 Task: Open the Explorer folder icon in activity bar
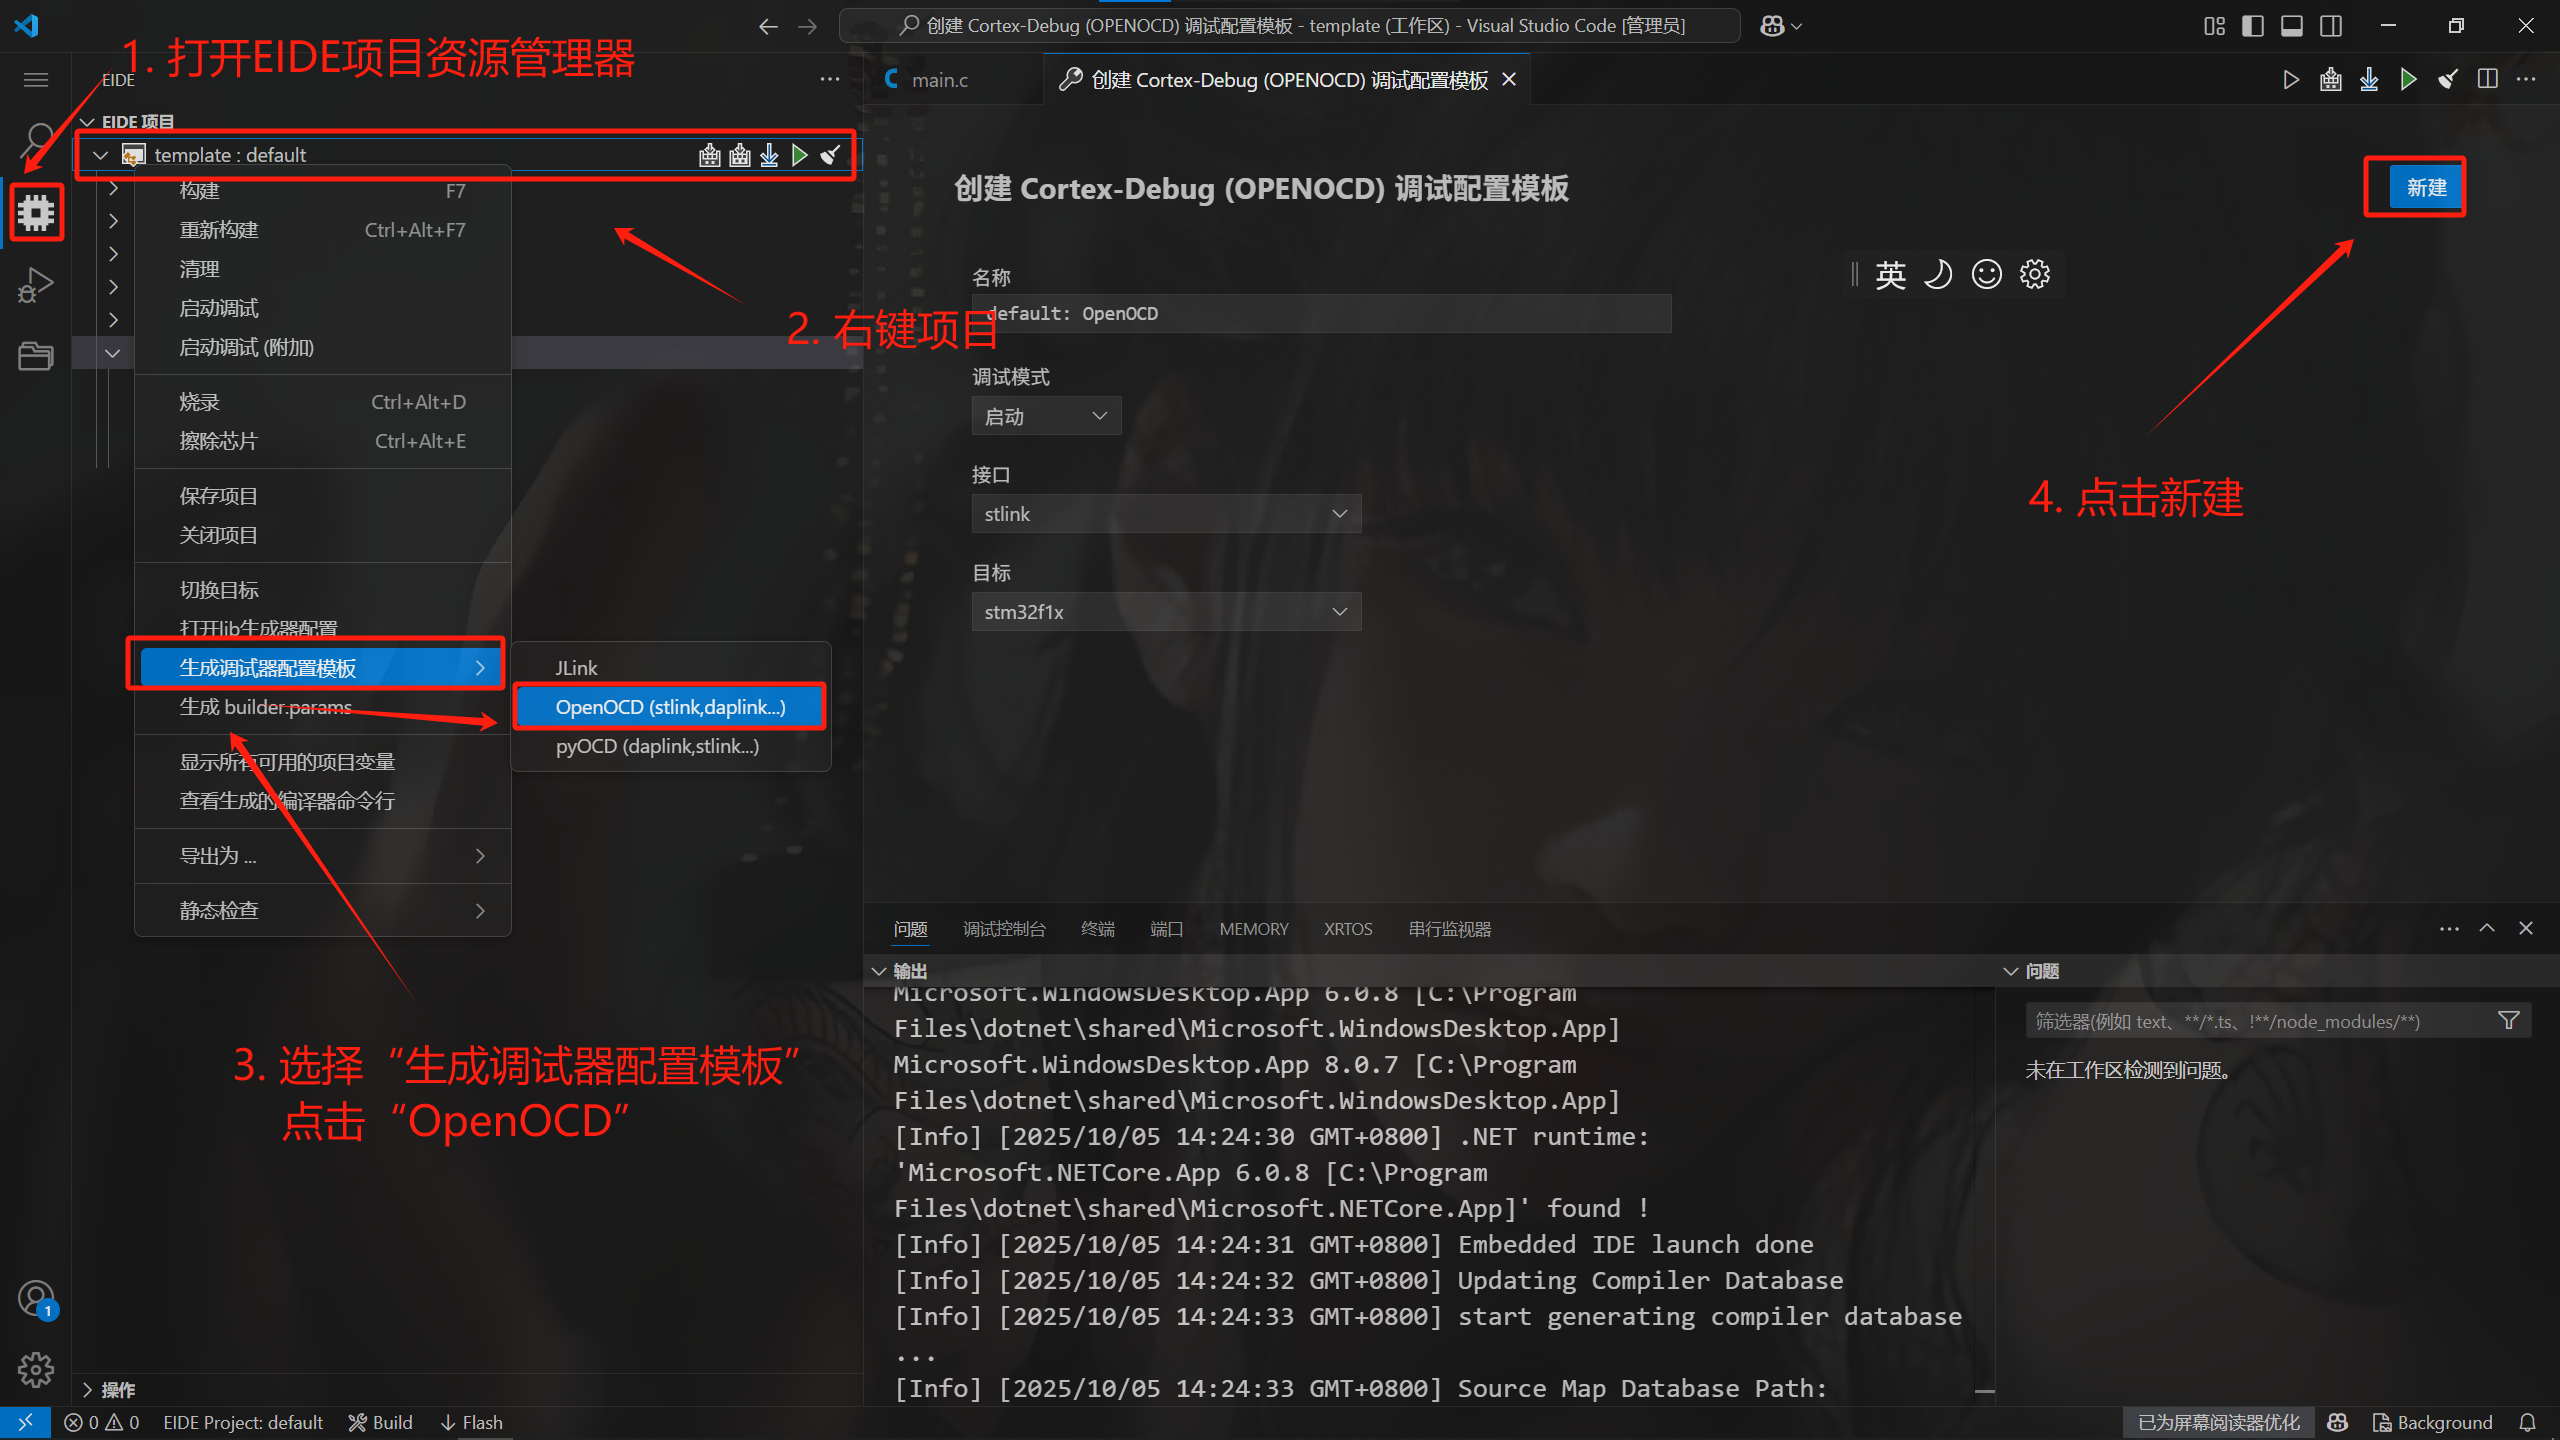(x=36, y=356)
